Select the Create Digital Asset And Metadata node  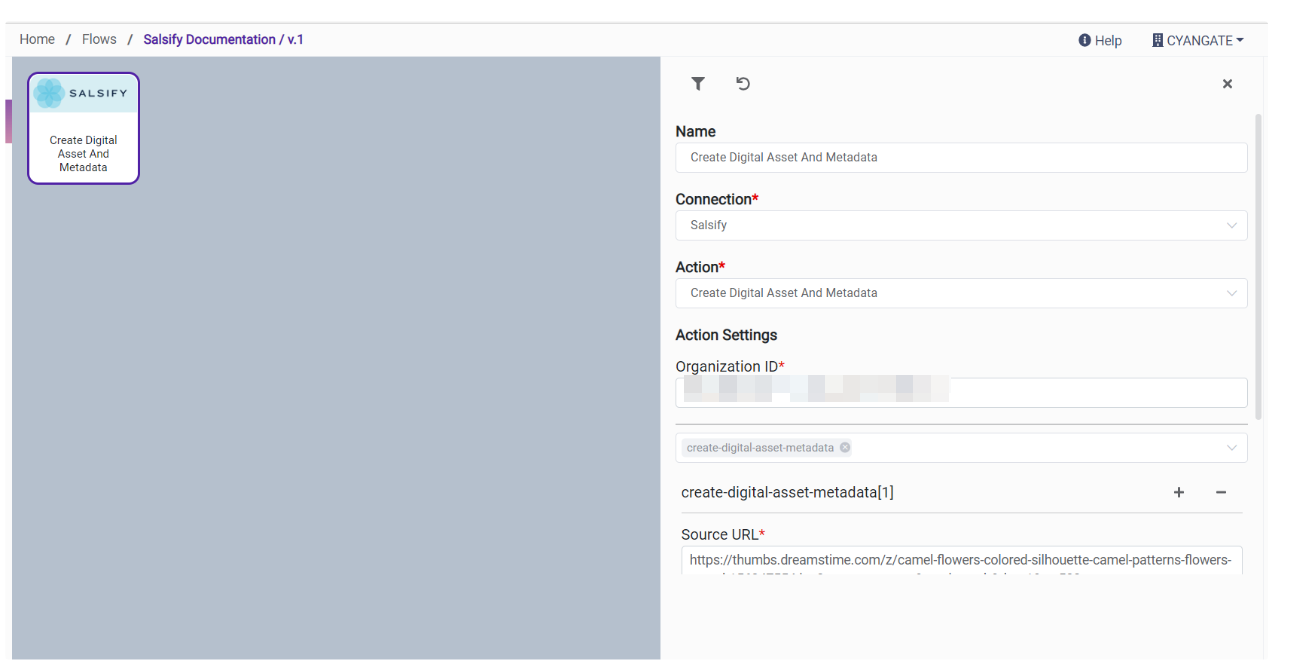(x=83, y=153)
